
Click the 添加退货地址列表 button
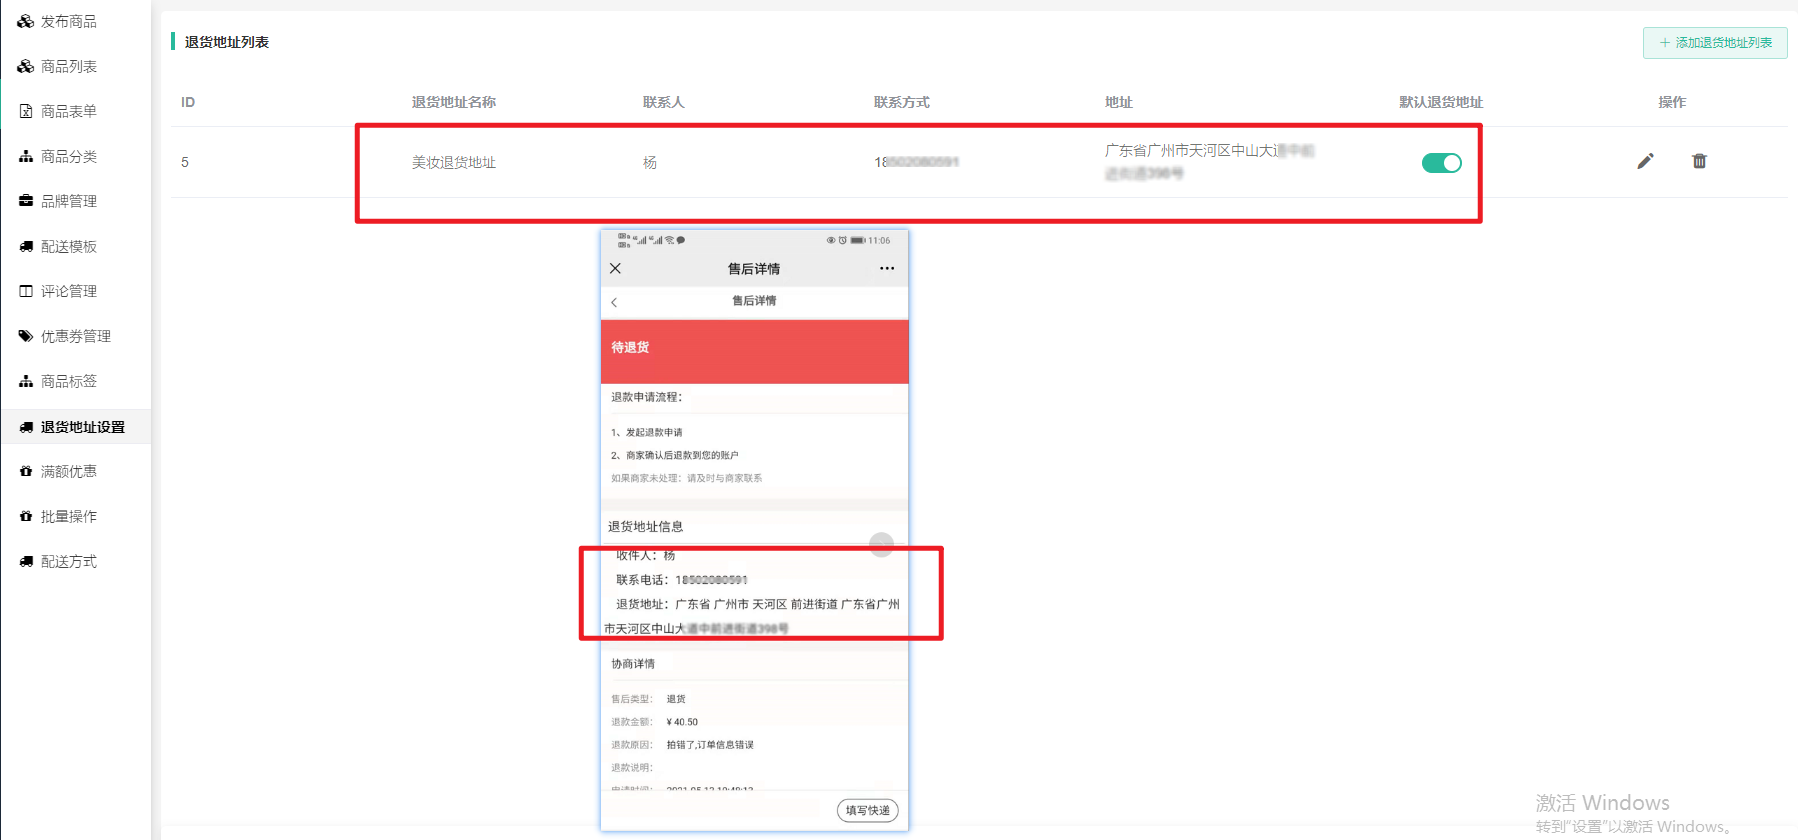[1715, 42]
